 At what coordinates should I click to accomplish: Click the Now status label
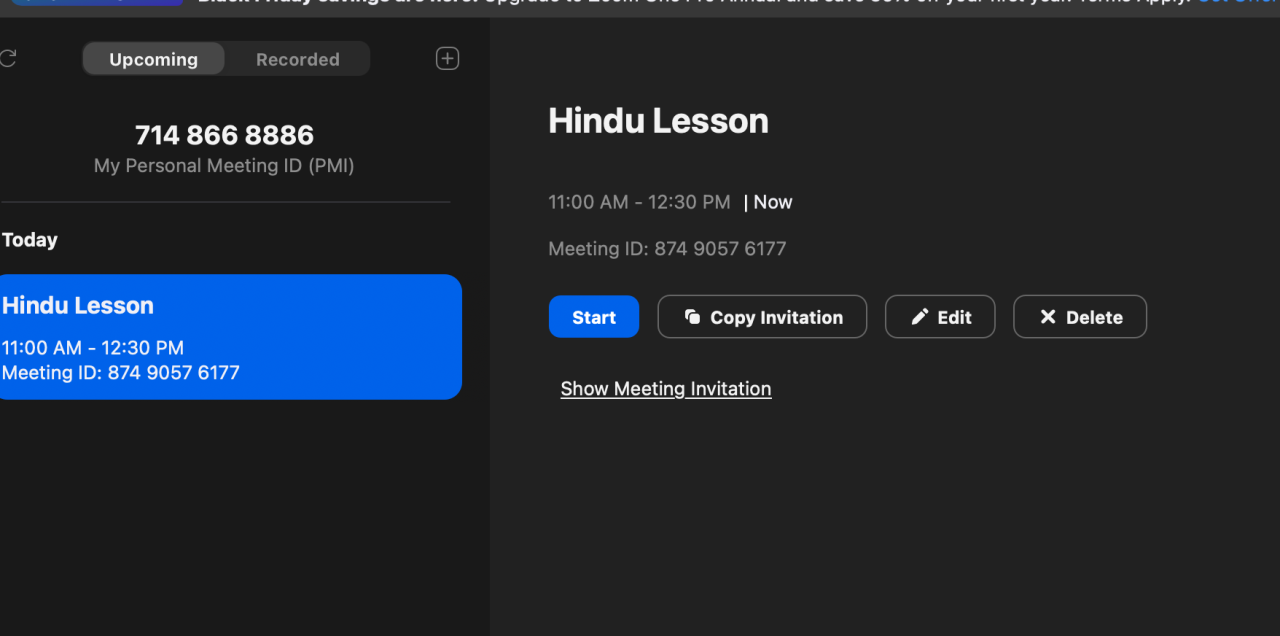[772, 202]
